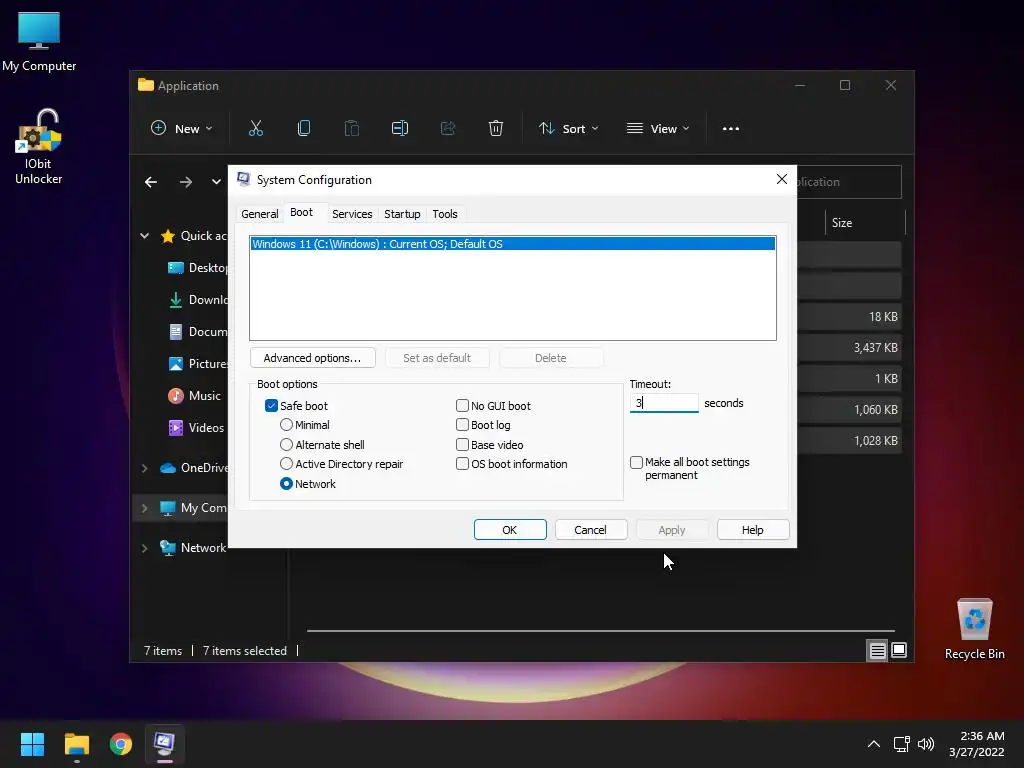Image resolution: width=1024 pixels, height=768 pixels.
Task: Open the See more ellipsis menu
Action: [731, 129]
